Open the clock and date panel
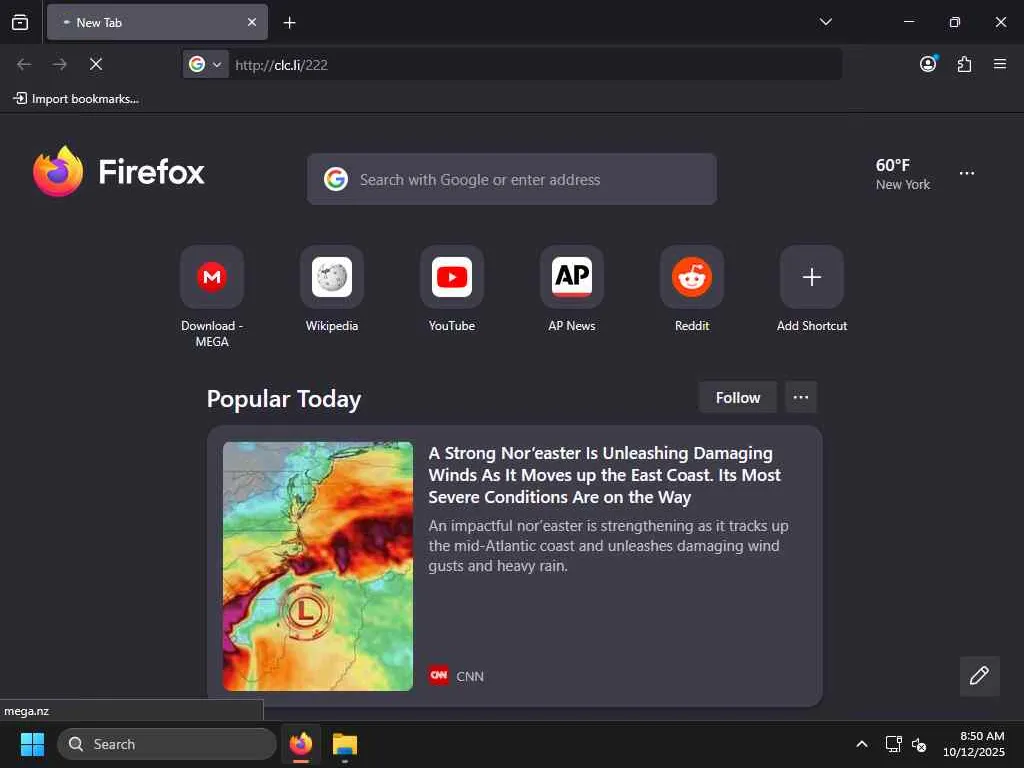1024x768 pixels. click(x=973, y=744)
